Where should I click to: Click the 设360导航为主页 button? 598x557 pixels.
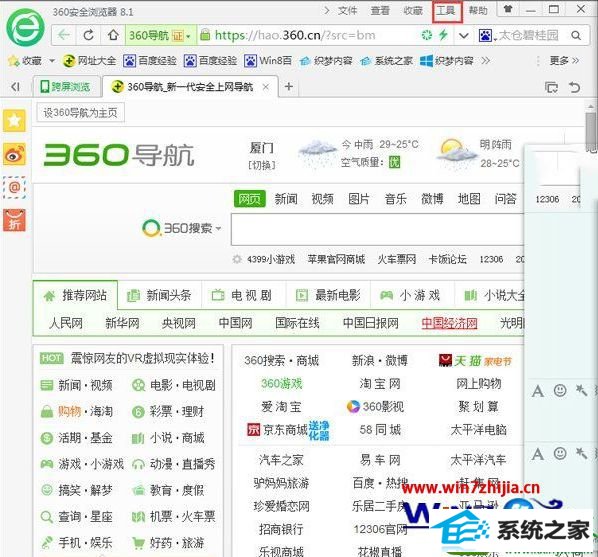[80, 113]
